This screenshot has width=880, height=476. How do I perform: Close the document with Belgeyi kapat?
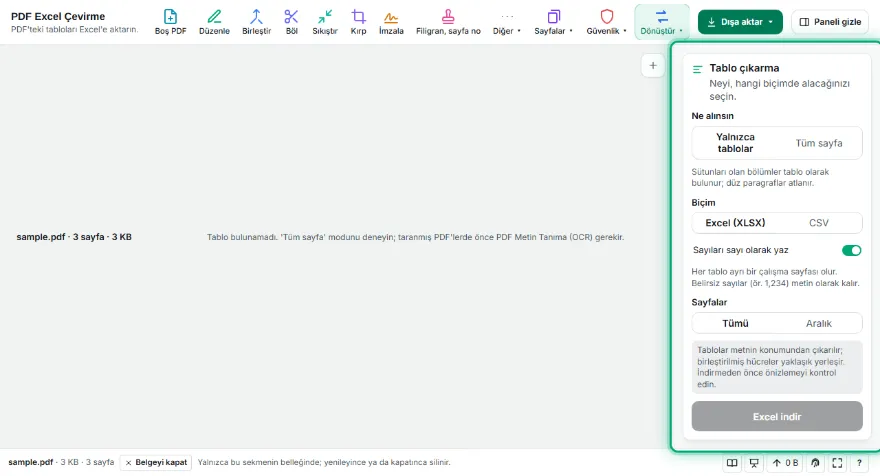click(155, 463)
